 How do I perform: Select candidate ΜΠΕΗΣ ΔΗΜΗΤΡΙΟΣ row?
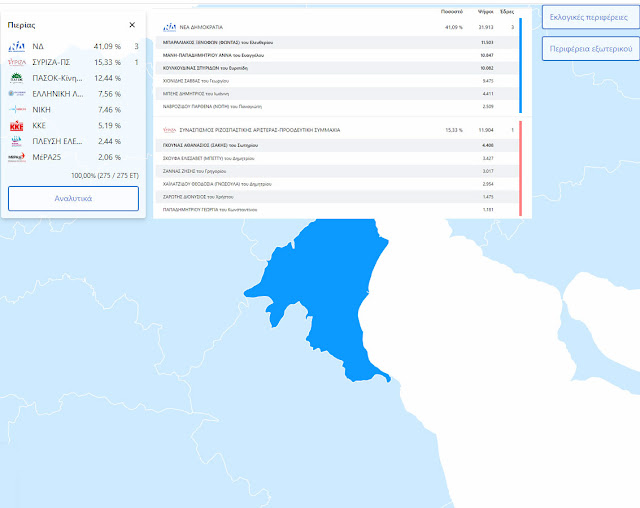point(337,94)
